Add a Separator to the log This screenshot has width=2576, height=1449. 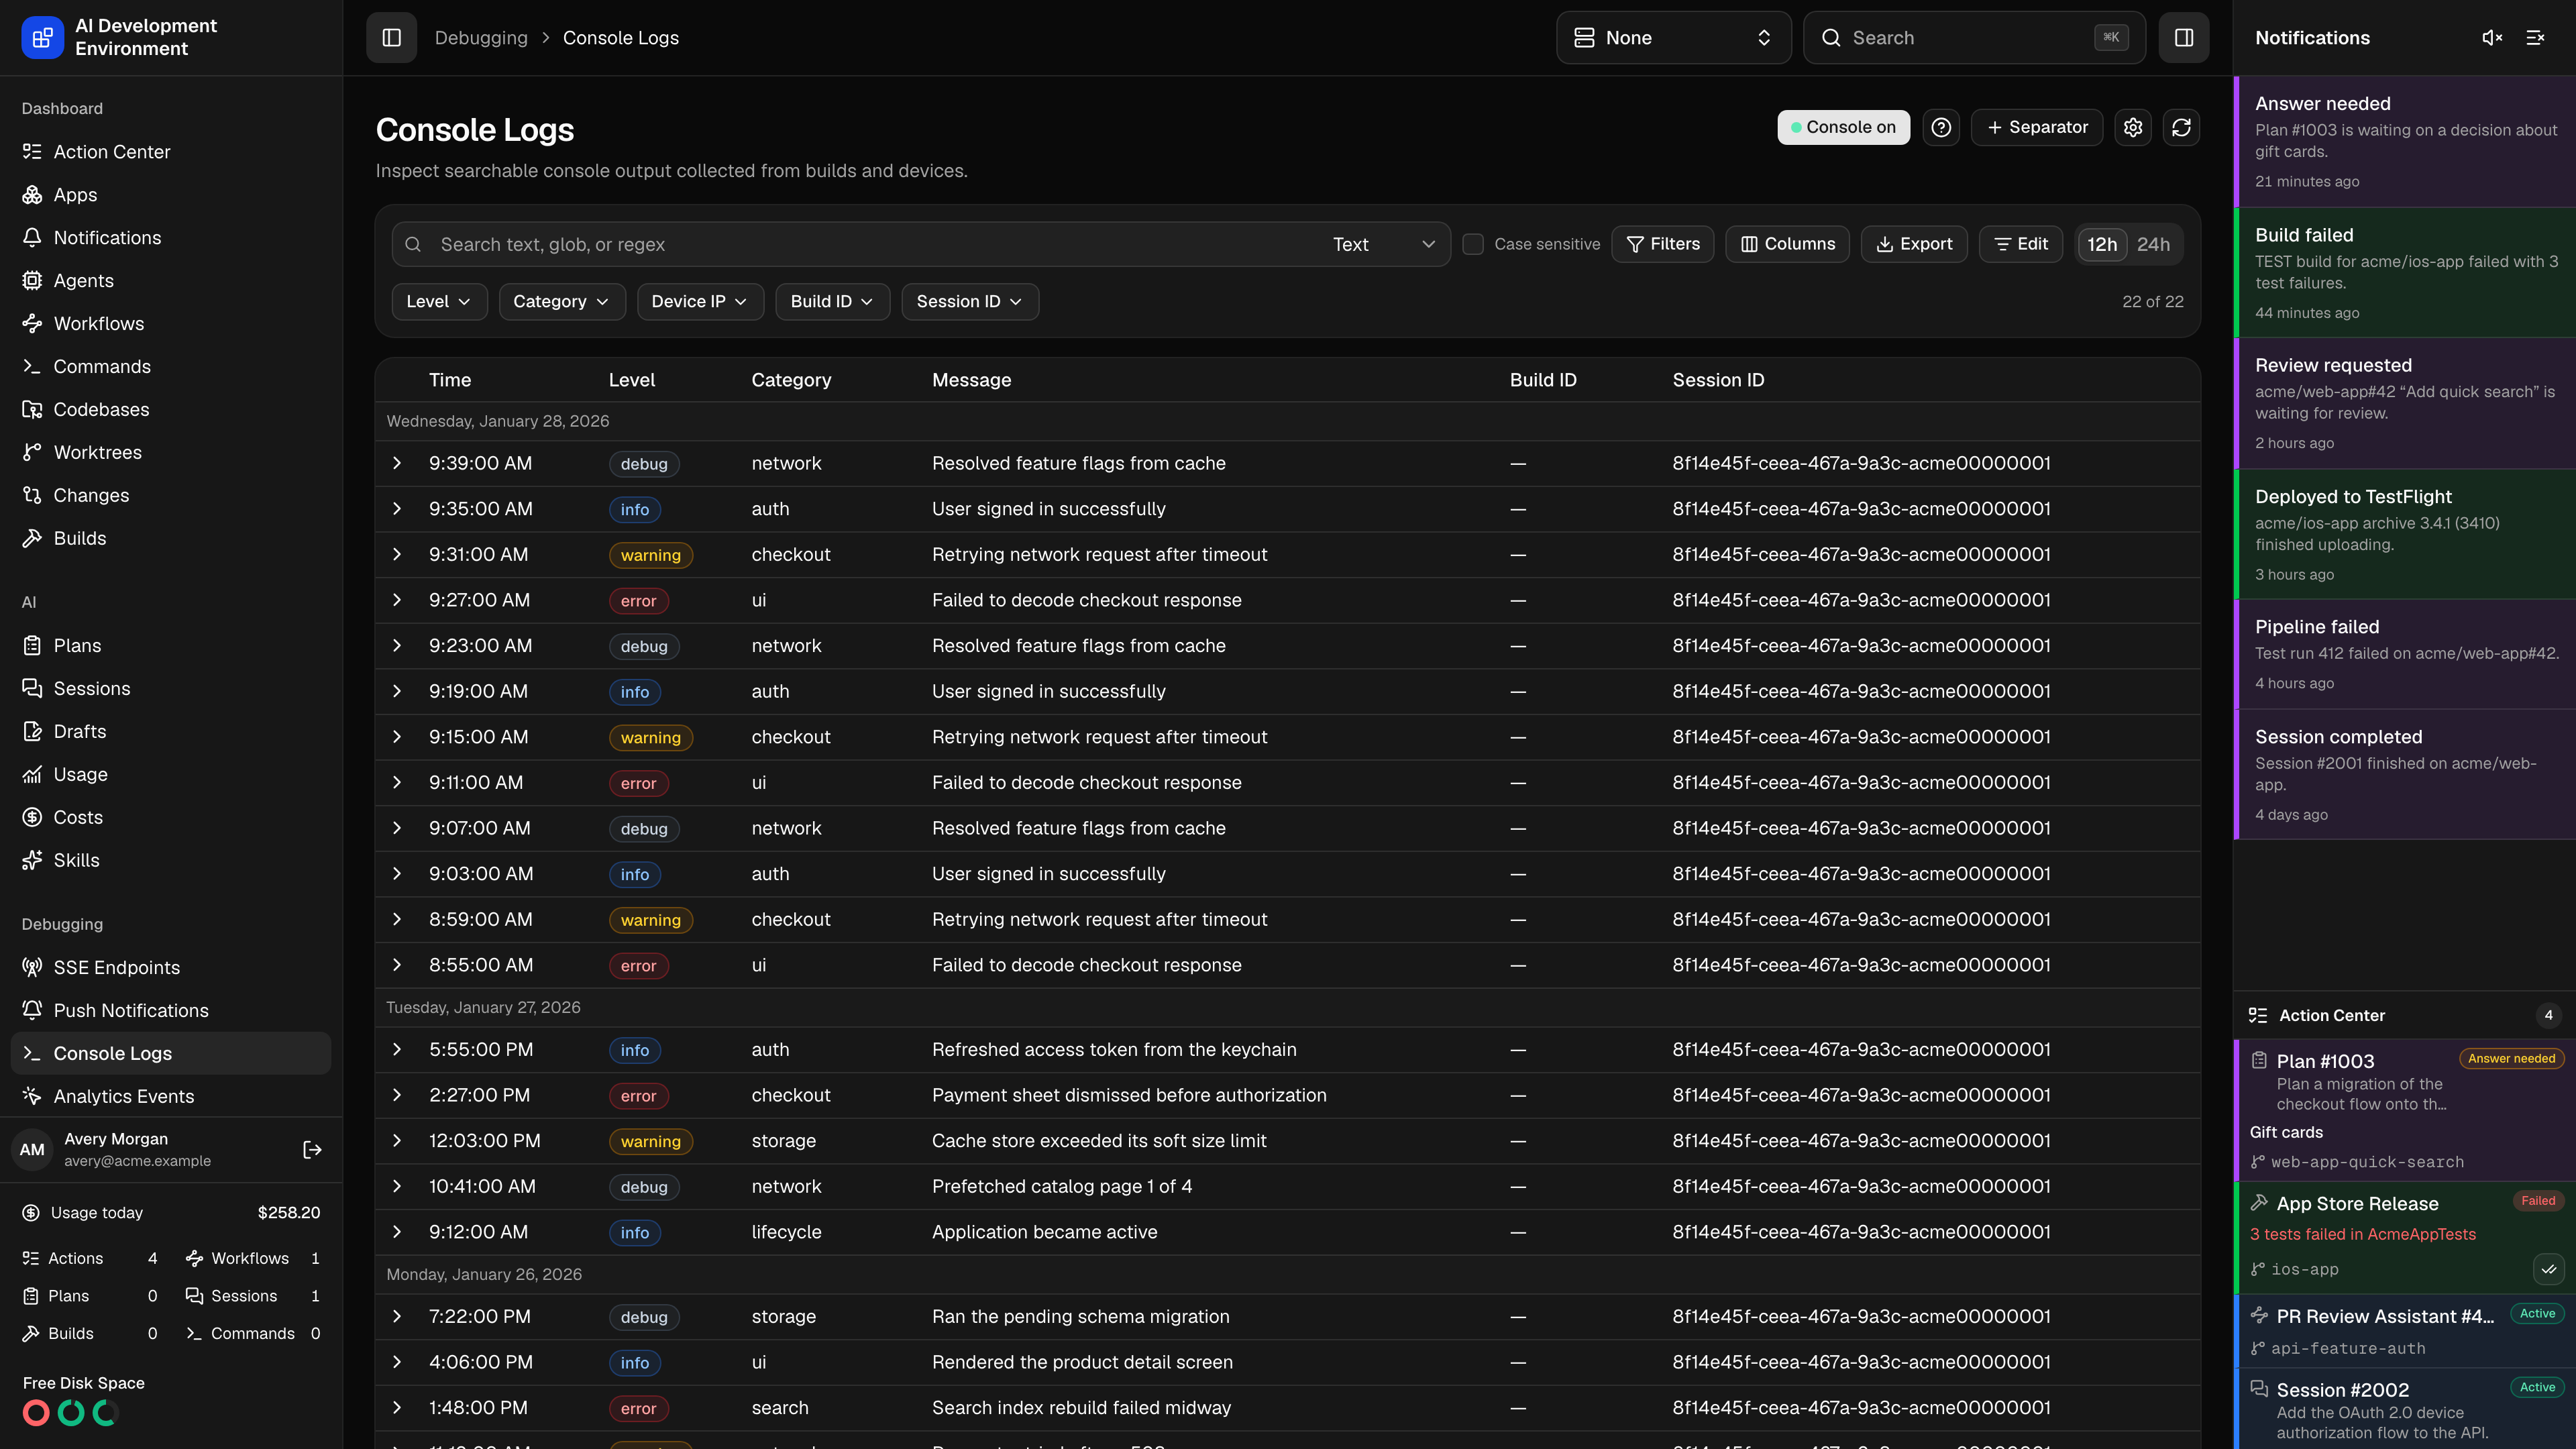tap(2037, 127)
